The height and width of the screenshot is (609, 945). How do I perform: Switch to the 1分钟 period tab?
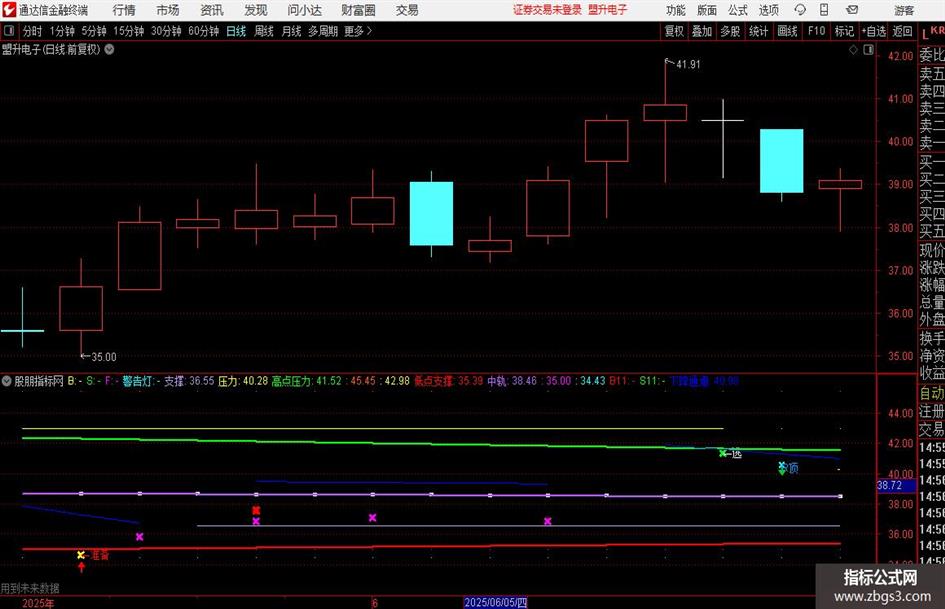[x=62, y=31]
